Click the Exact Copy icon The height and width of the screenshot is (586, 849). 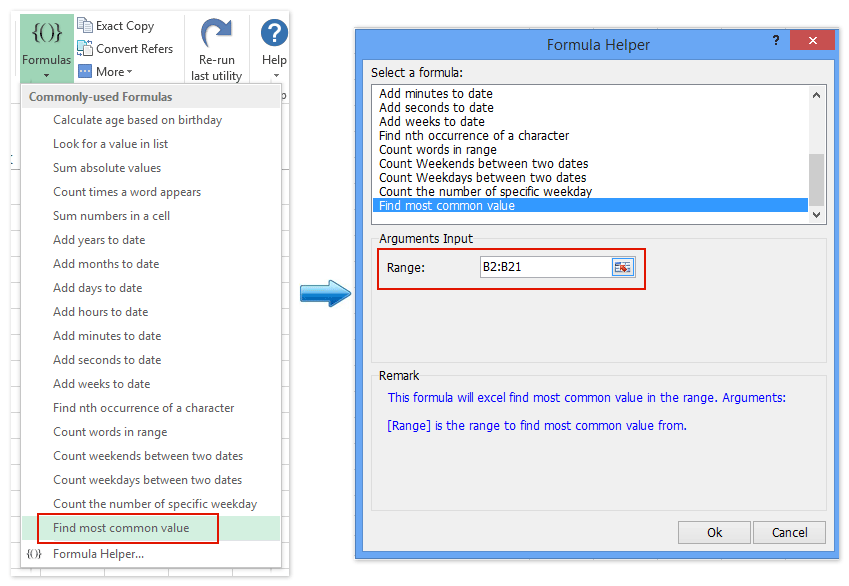[x=85, y=26]
